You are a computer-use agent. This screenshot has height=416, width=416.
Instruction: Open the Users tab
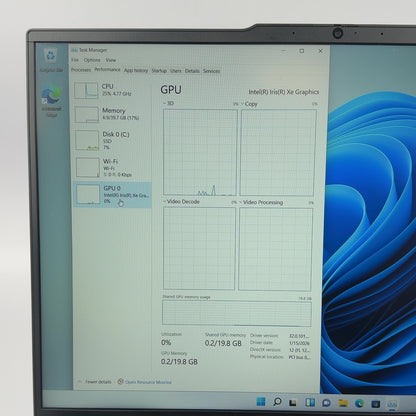coord(175,71)
